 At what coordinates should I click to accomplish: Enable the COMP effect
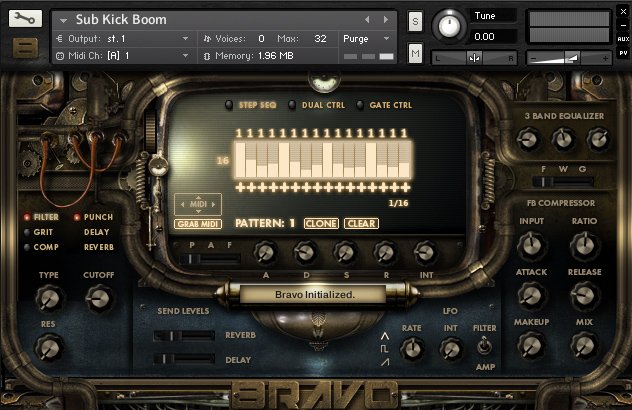point(27,247)
